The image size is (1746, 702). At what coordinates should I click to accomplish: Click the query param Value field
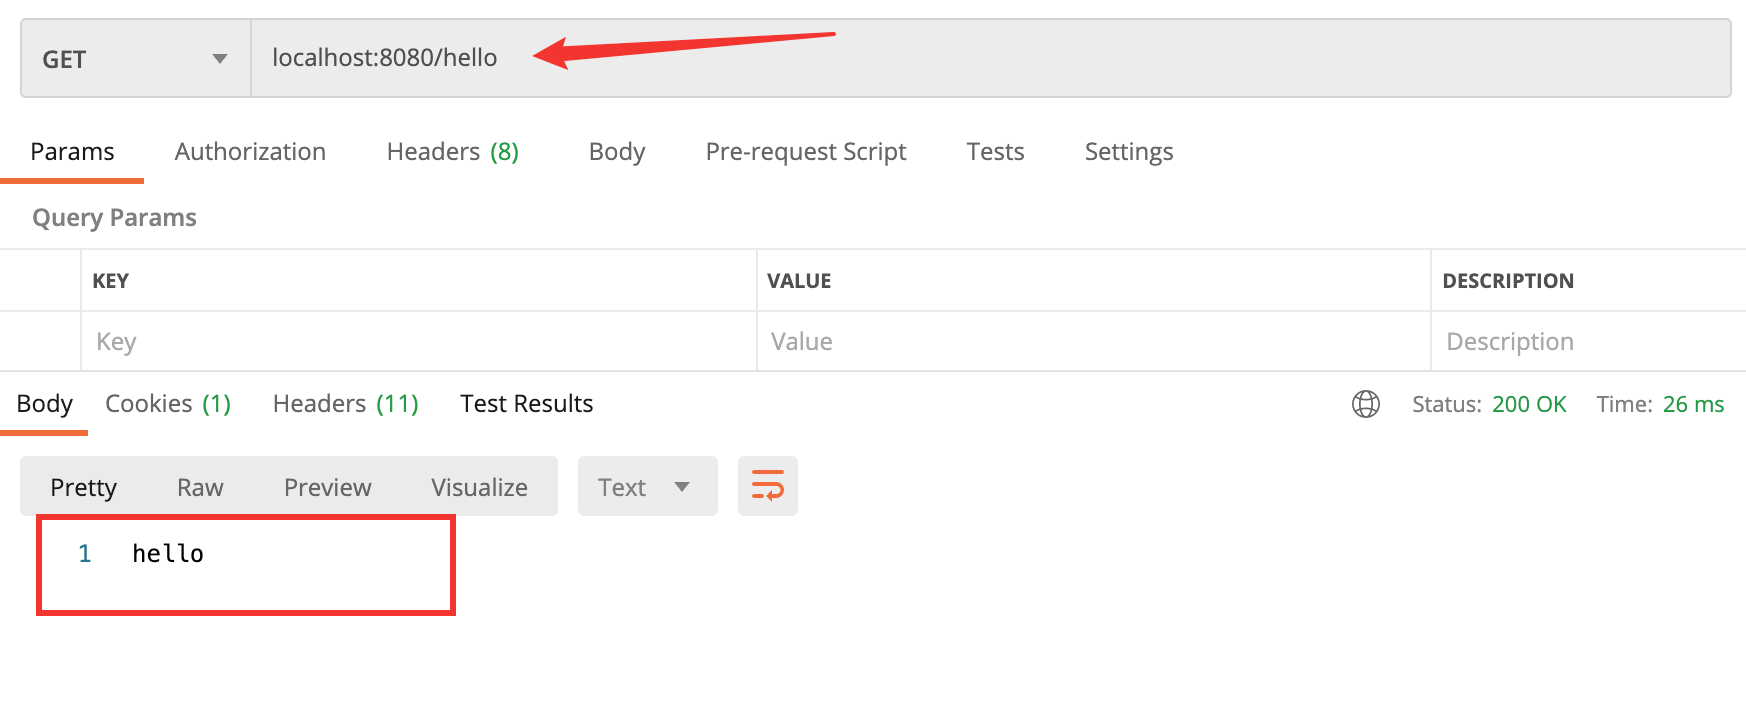click(1092, 342)
